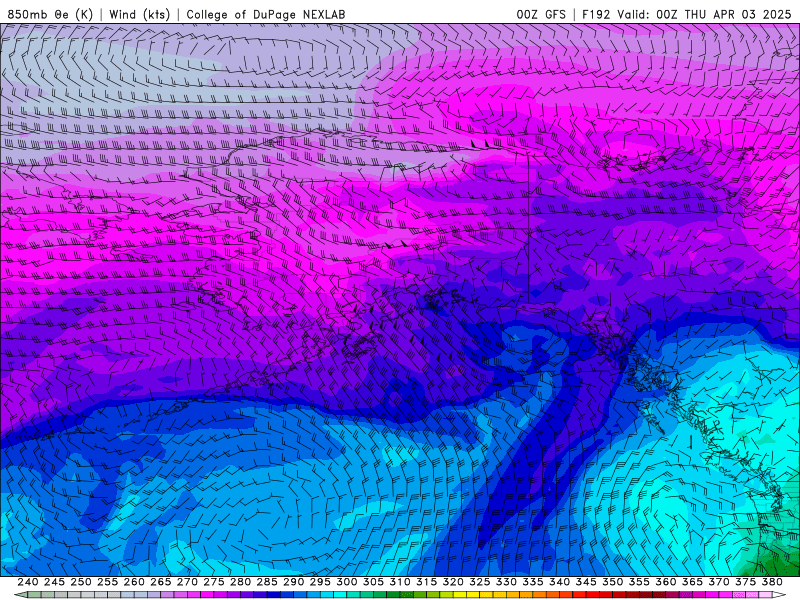The image size is (800, 600).
Task: Click the "College of DuPage NEXLAB" credit text
Action: coord(266,14)
